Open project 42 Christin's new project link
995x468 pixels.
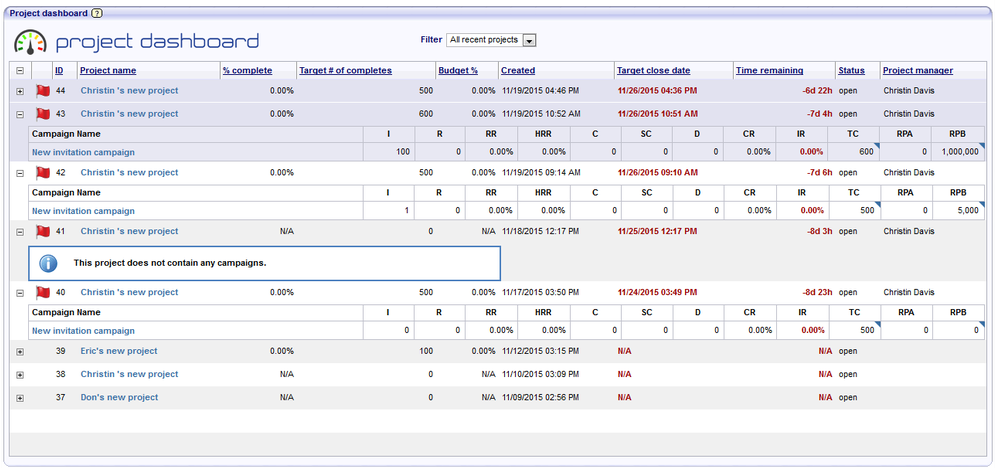click(x=129, y=172)
